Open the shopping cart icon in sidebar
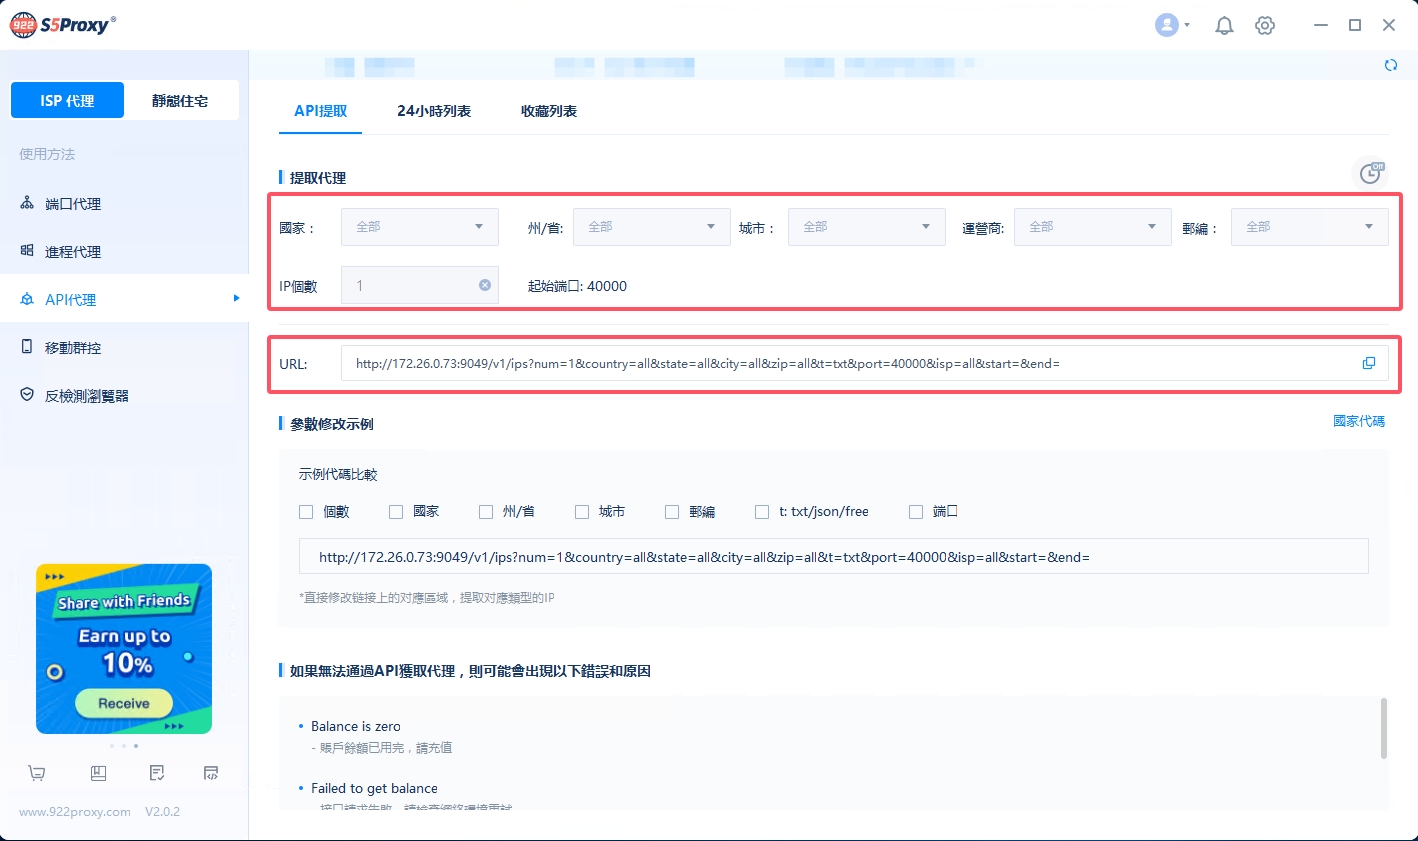 tap(37, 773)
